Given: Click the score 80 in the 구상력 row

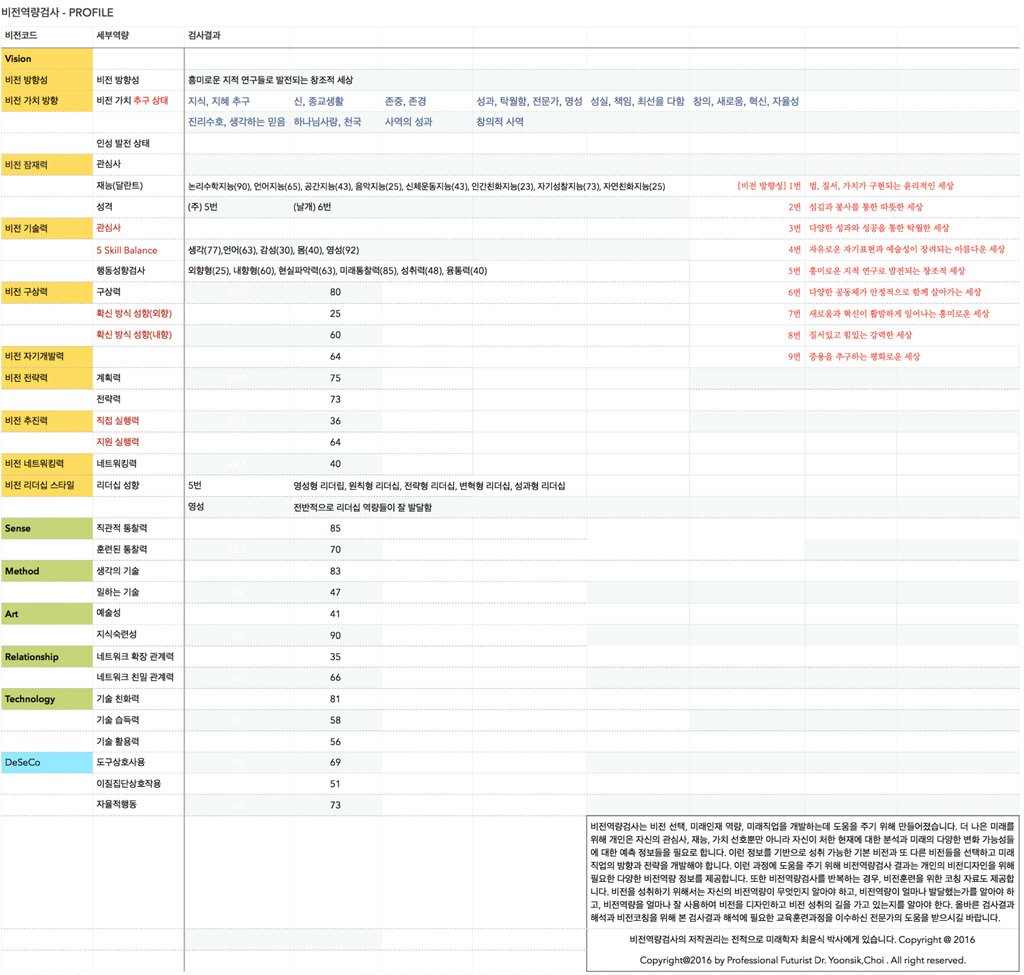Looking at the screenshot, I should [335, 292].
